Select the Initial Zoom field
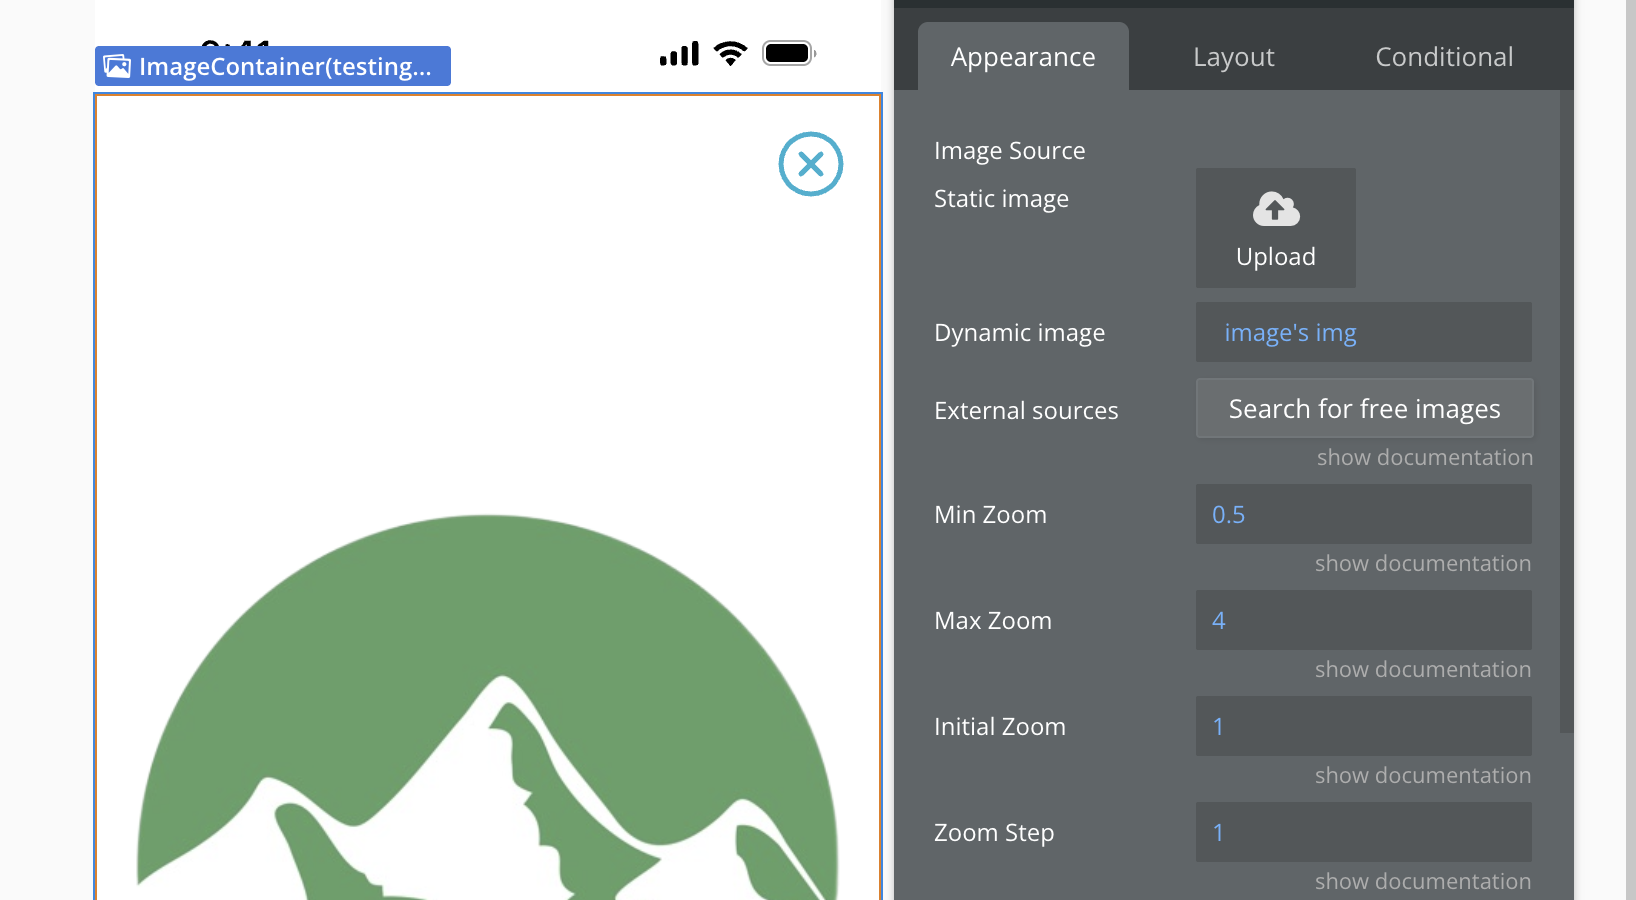The image size is (1636, 900). tap(1363, 726)
